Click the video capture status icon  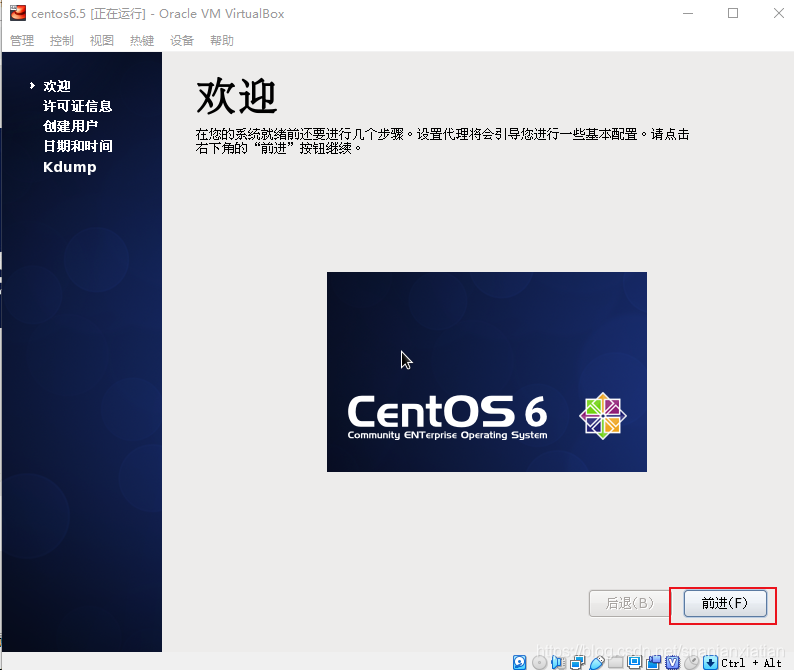[x=654, y=662]
